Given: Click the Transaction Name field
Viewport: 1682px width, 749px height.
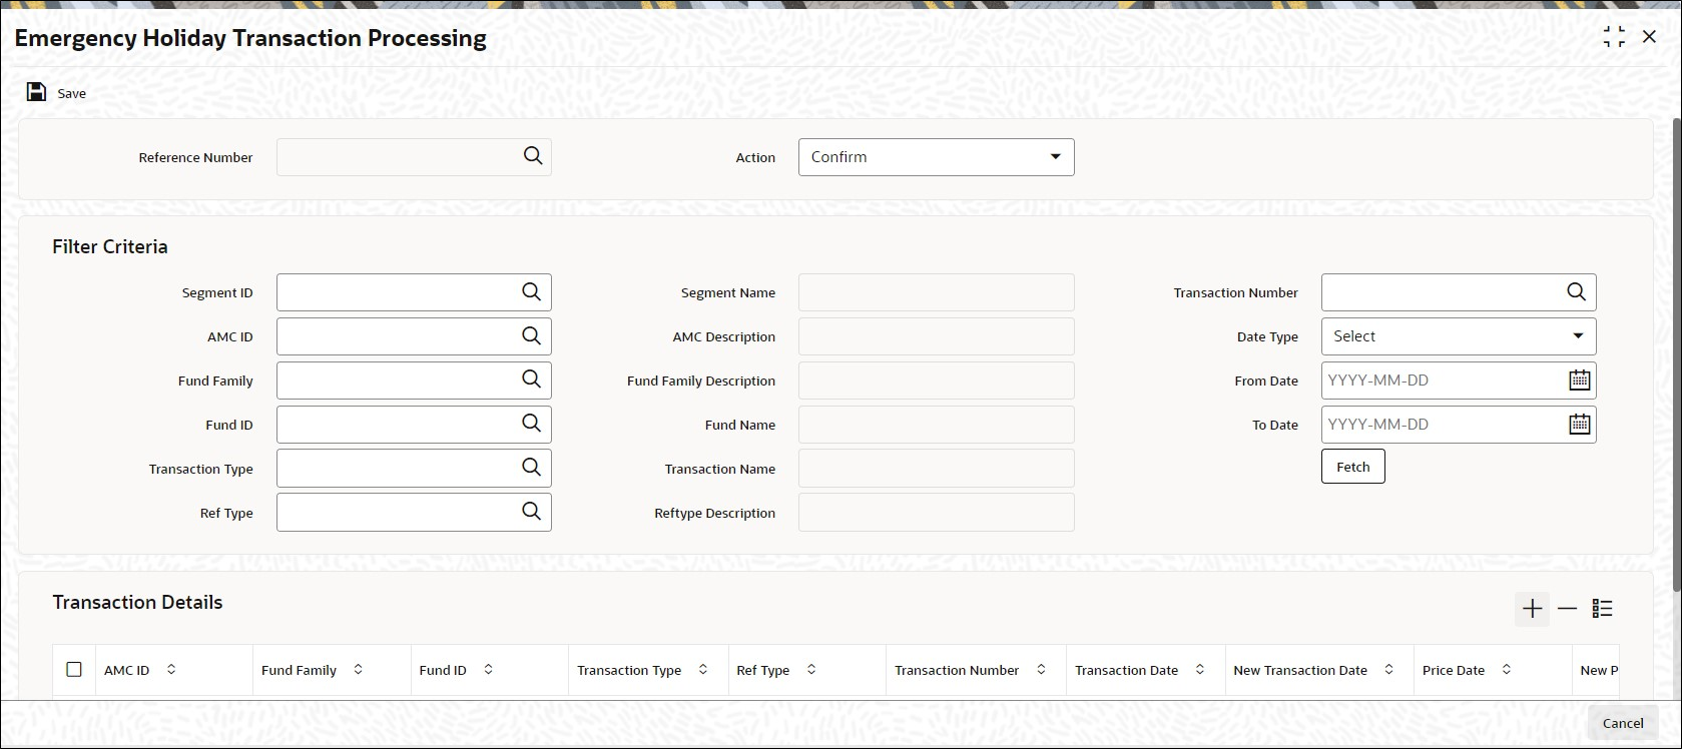Looking at the screenshot, I should tap(936, 468).
